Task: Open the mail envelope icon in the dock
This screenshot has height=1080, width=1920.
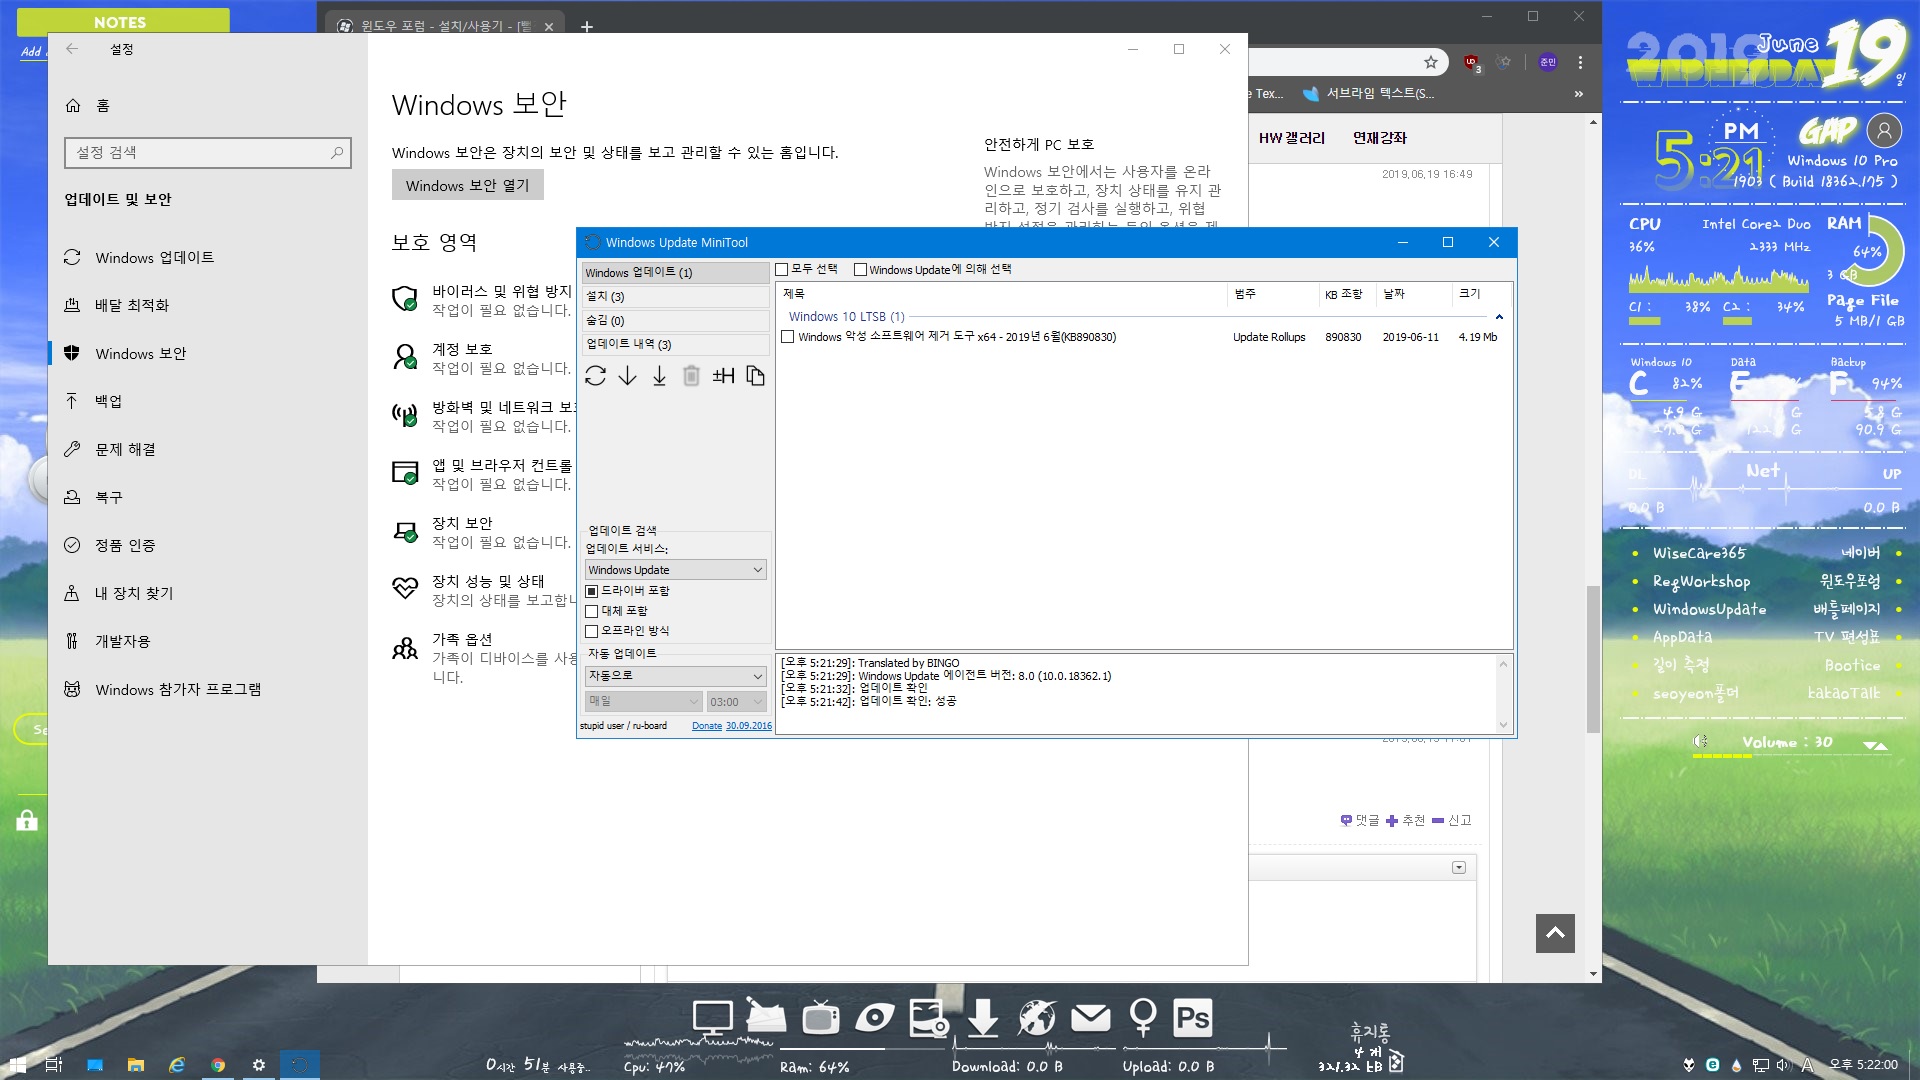Action: 1091,1018
